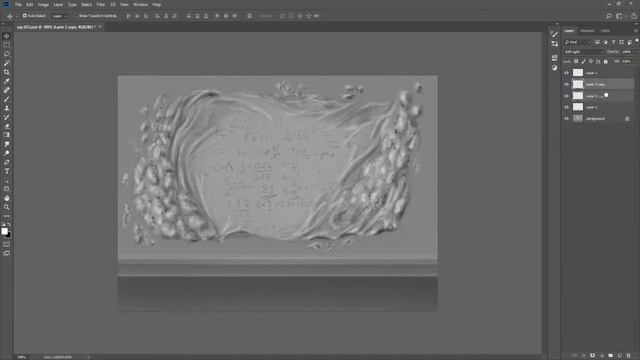Open the Auto-Select Layer dropdown
This screenshot has height=360, width=640.
click(60, 16)
